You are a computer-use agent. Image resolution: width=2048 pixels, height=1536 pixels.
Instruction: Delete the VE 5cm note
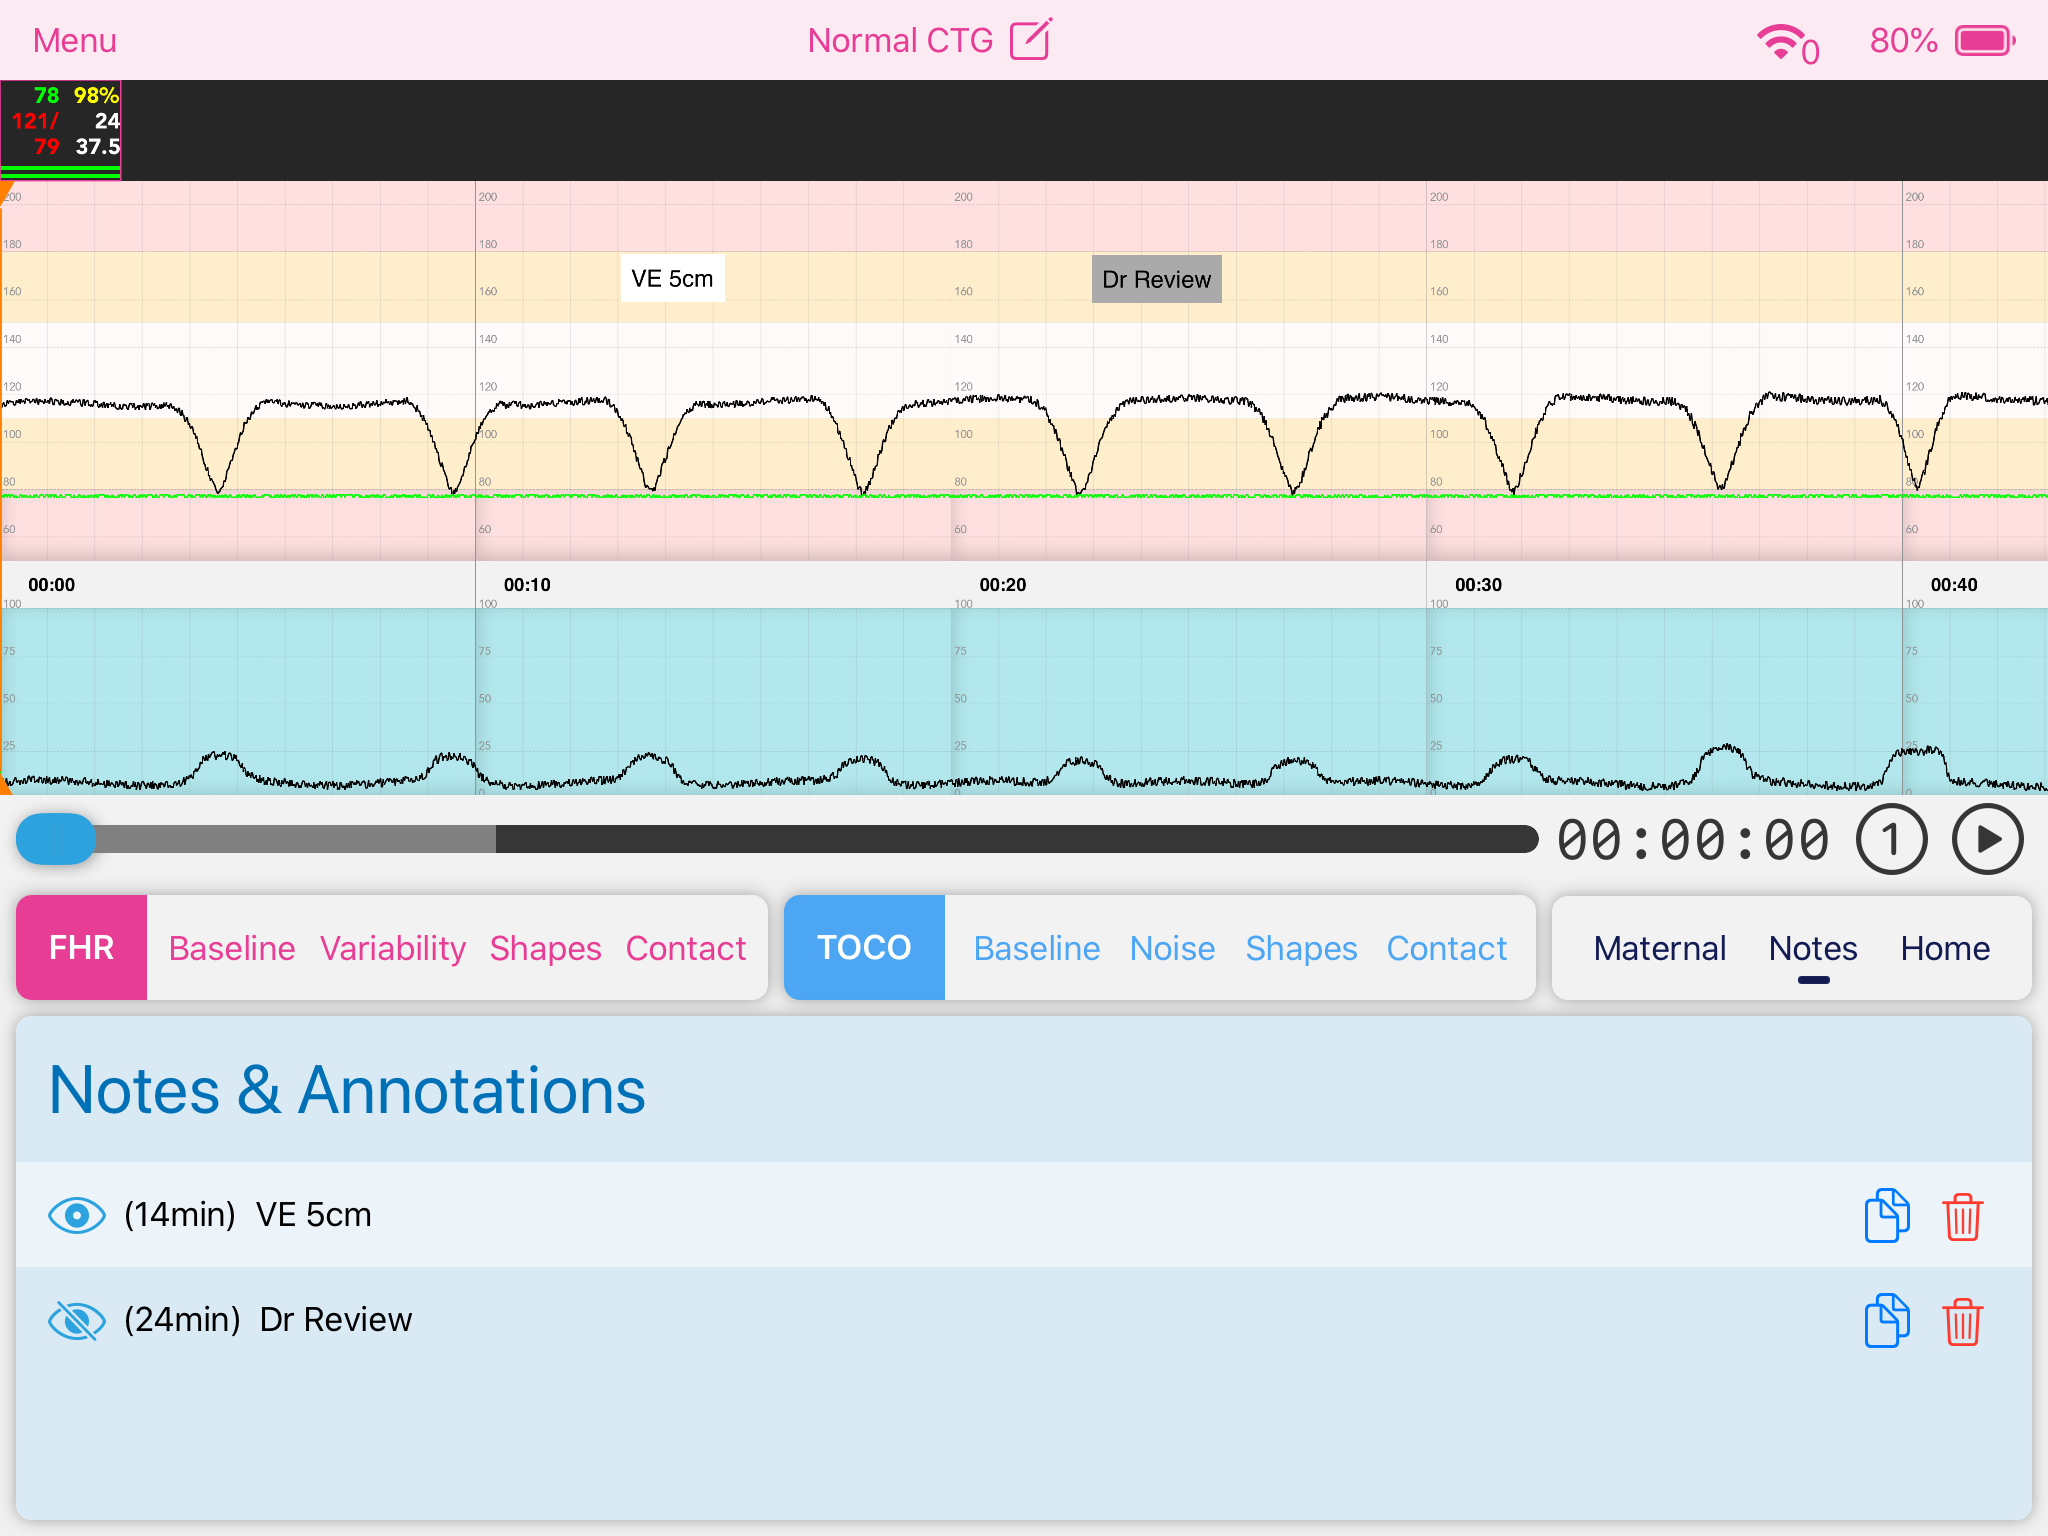[x=1962, y=1216]
